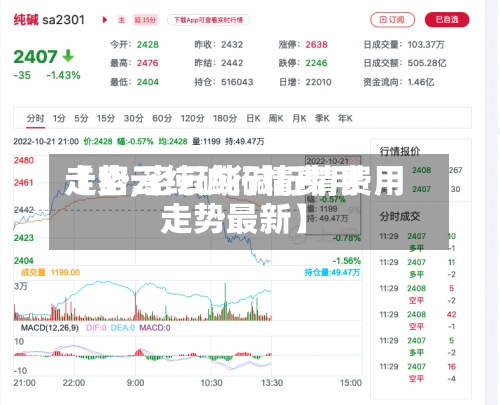Click the current price 2407
This screenshot has height=405, width=500.
pos(35,57)
